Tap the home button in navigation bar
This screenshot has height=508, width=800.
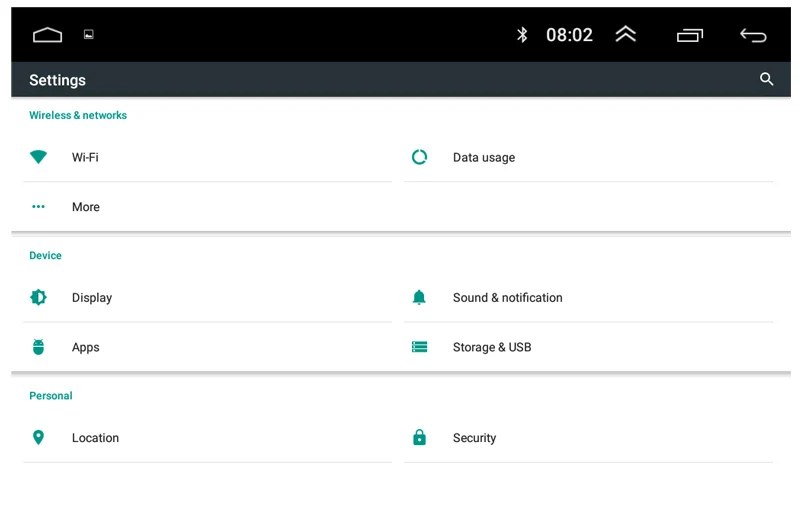[x=47, y=35]
